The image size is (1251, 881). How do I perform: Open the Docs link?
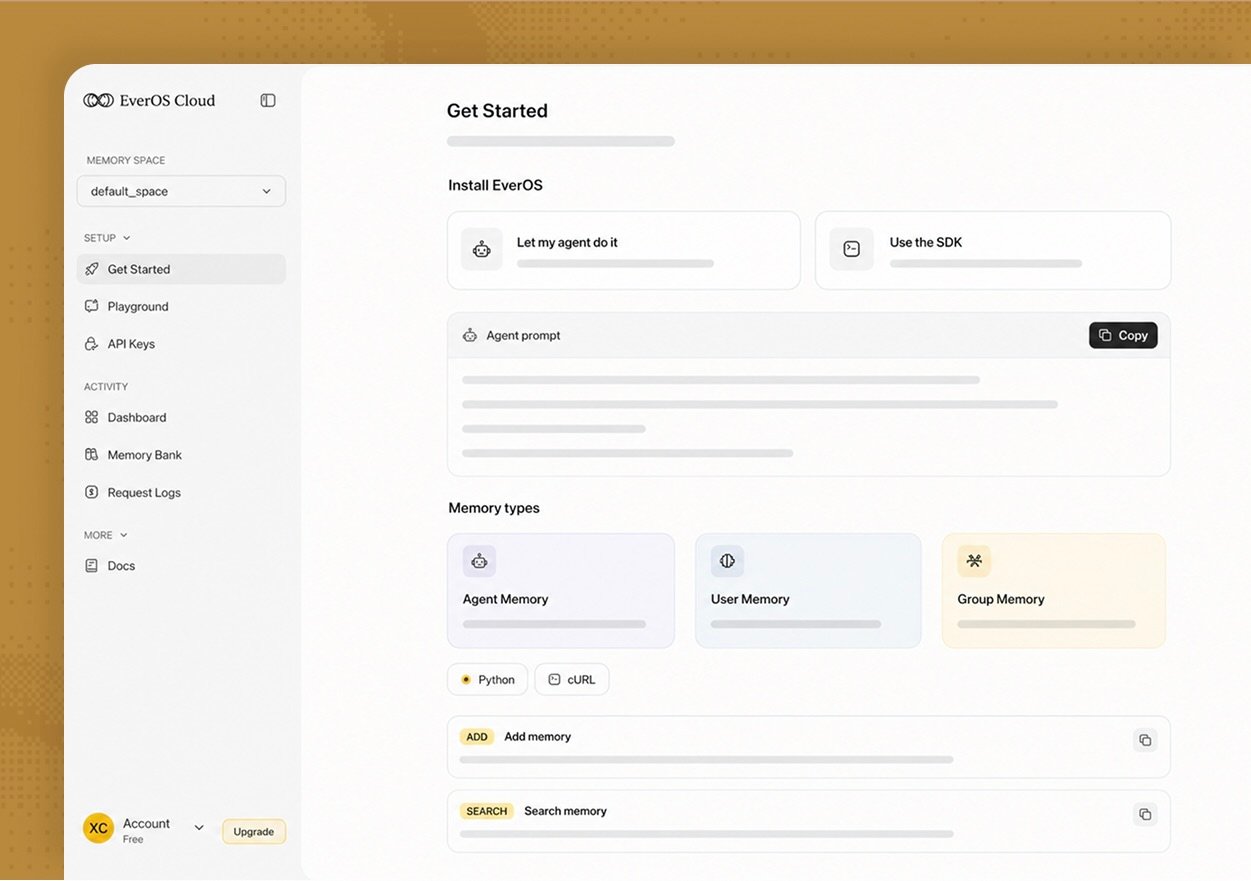tap(181, 566)
